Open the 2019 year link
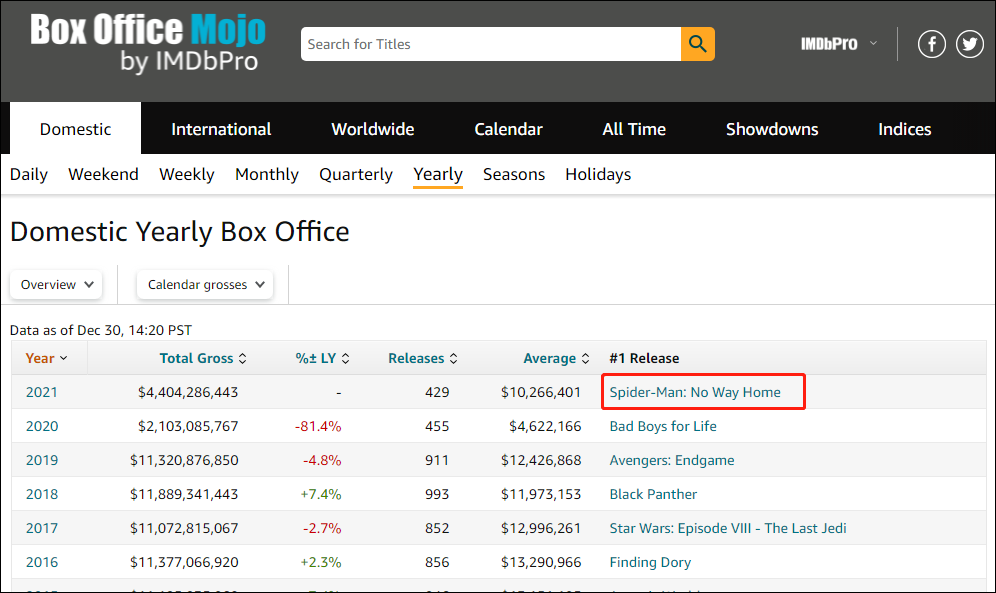 coord(42,460)
